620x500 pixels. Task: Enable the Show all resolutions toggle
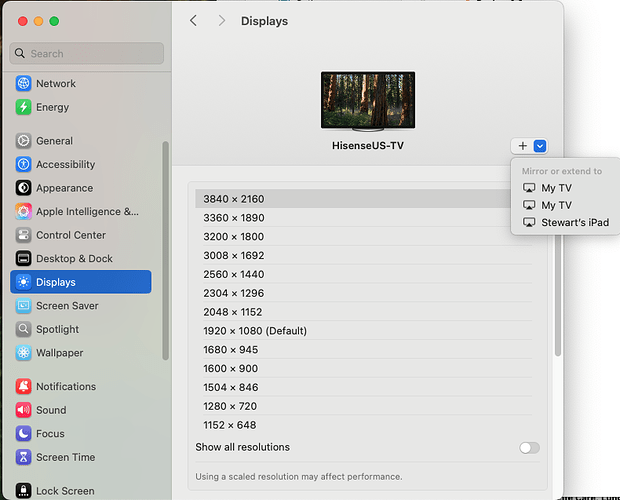(529, 447)
